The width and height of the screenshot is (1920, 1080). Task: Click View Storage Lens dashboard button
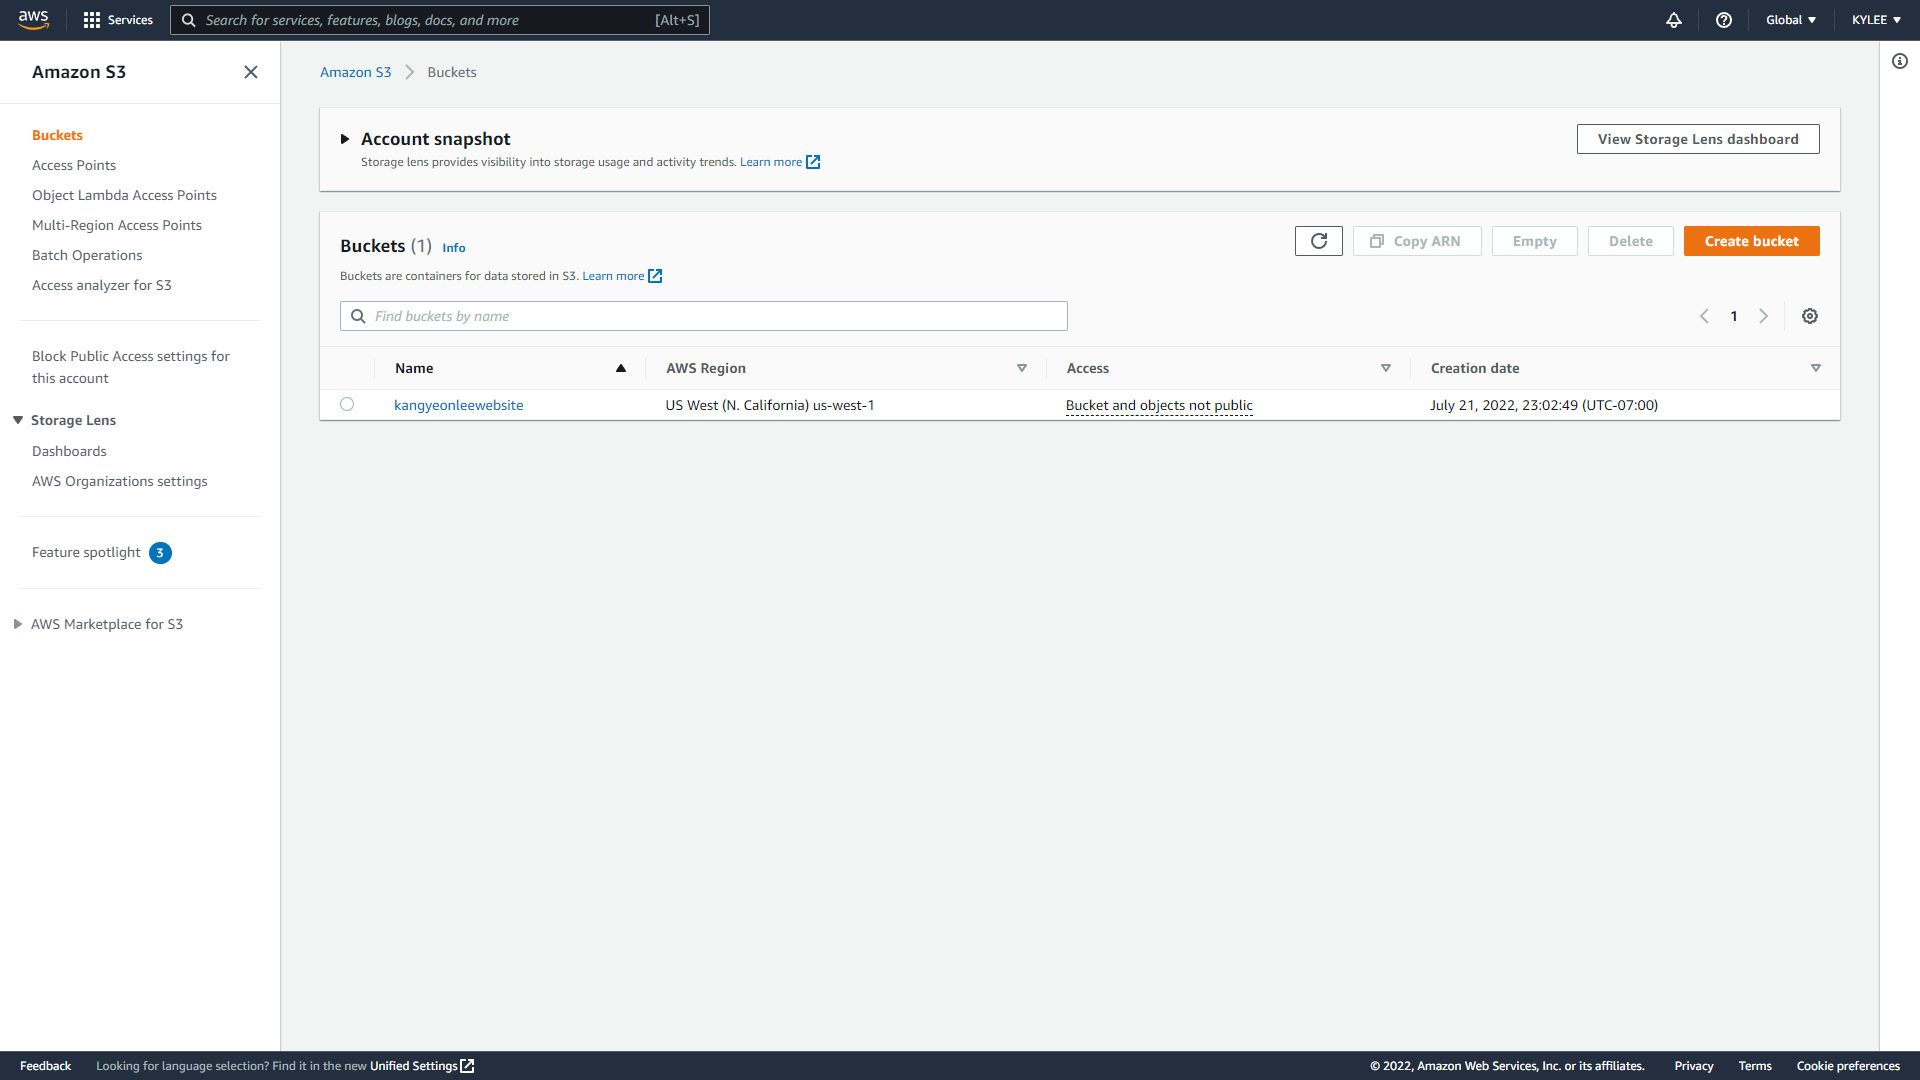tap(1698, 139)
